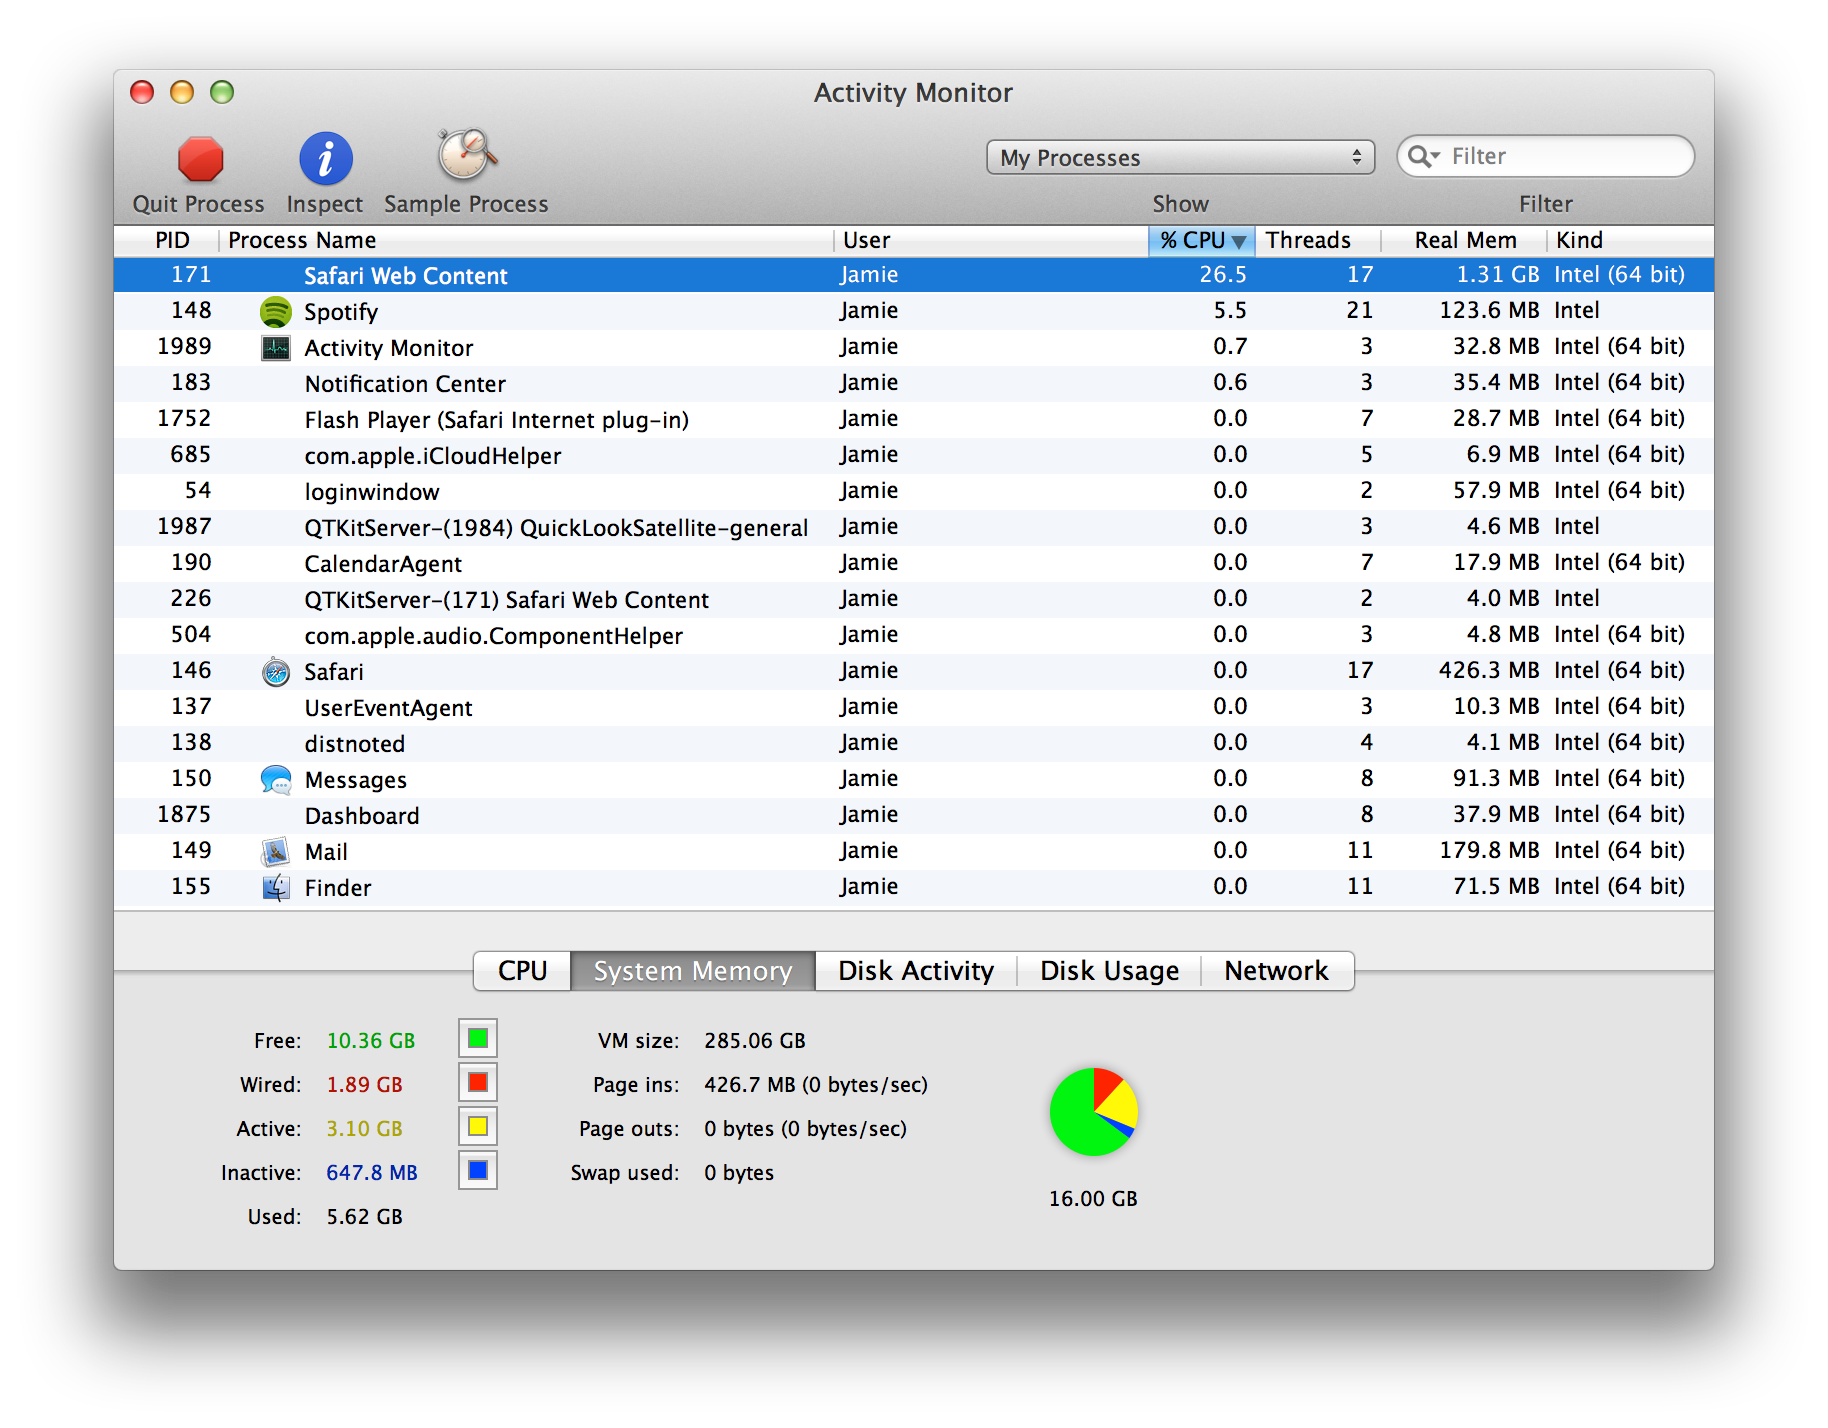Click the 123.6 MB memory value for Spotify

[1489, 310]
